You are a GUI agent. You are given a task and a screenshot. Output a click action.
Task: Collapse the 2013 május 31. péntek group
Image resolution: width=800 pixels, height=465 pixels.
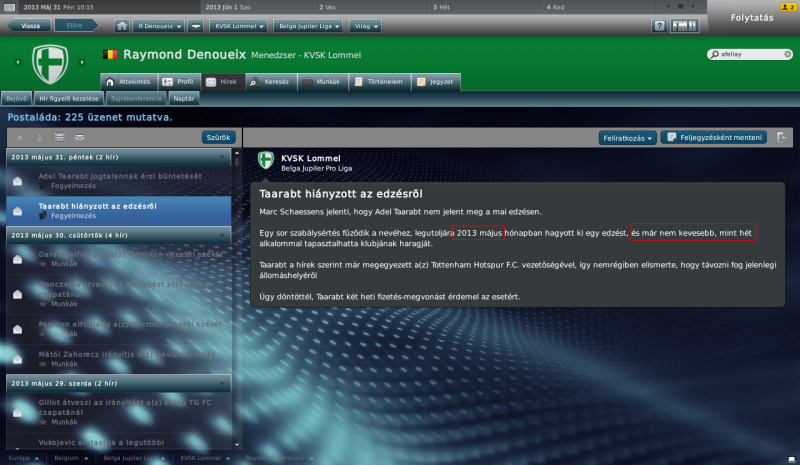(x=222, y=157)
